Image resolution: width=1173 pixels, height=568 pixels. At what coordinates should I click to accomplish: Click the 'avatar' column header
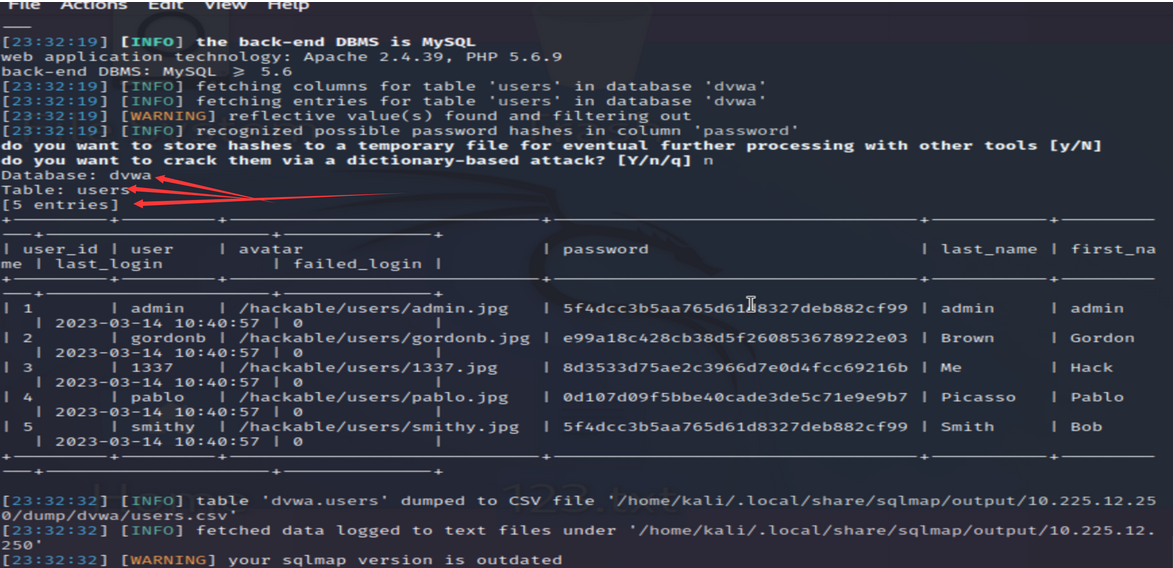271,249
